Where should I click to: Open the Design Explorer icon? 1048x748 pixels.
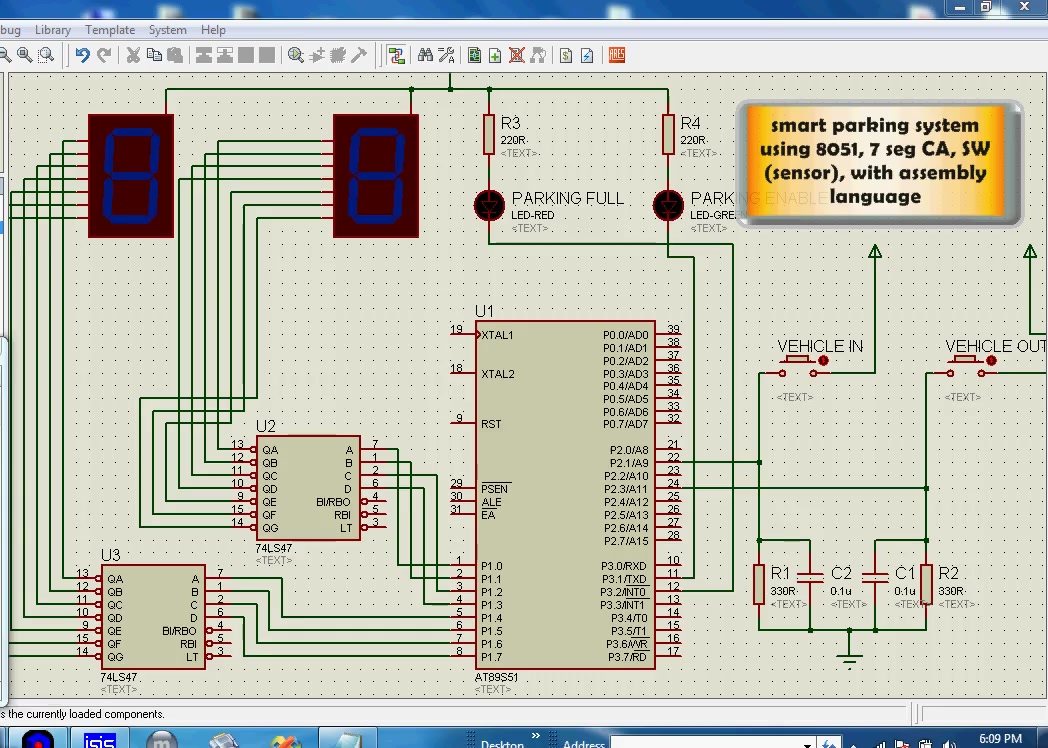(475, 55)
